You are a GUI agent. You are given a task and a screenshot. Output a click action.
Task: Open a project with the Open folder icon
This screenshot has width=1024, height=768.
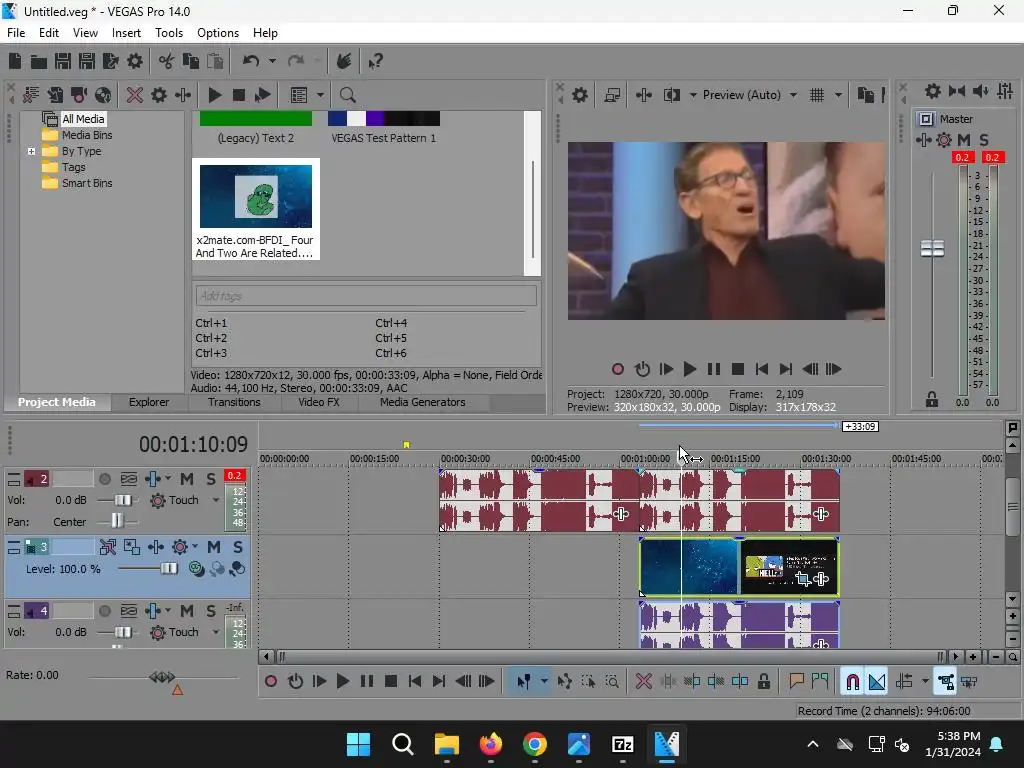click(39, 61)
